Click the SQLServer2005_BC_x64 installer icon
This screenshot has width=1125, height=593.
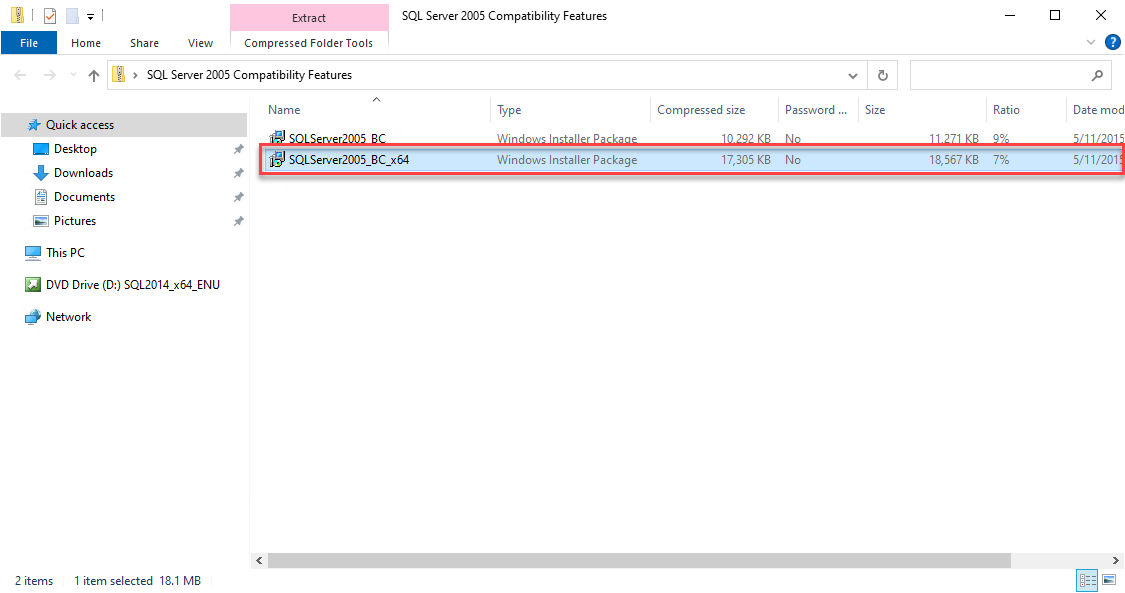click(x=277, y=159)
